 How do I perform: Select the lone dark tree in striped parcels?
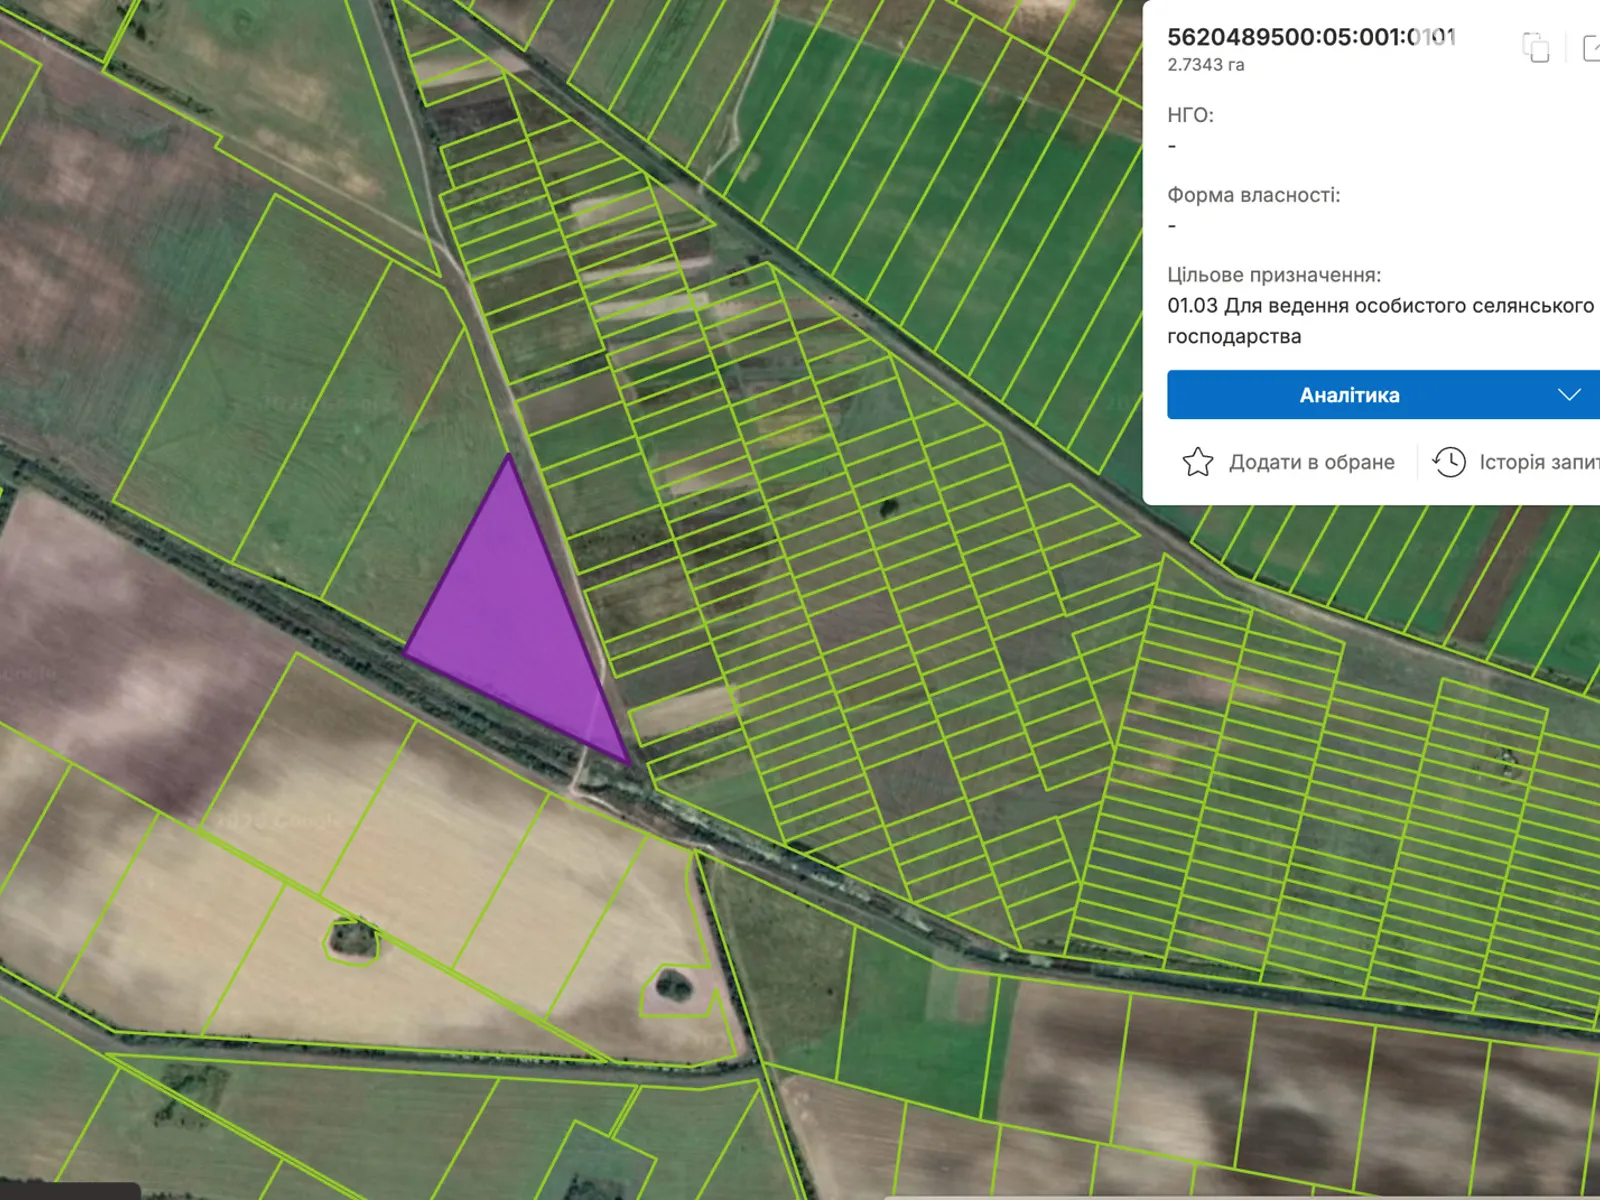pyautogui.click(x=888, y=508)
